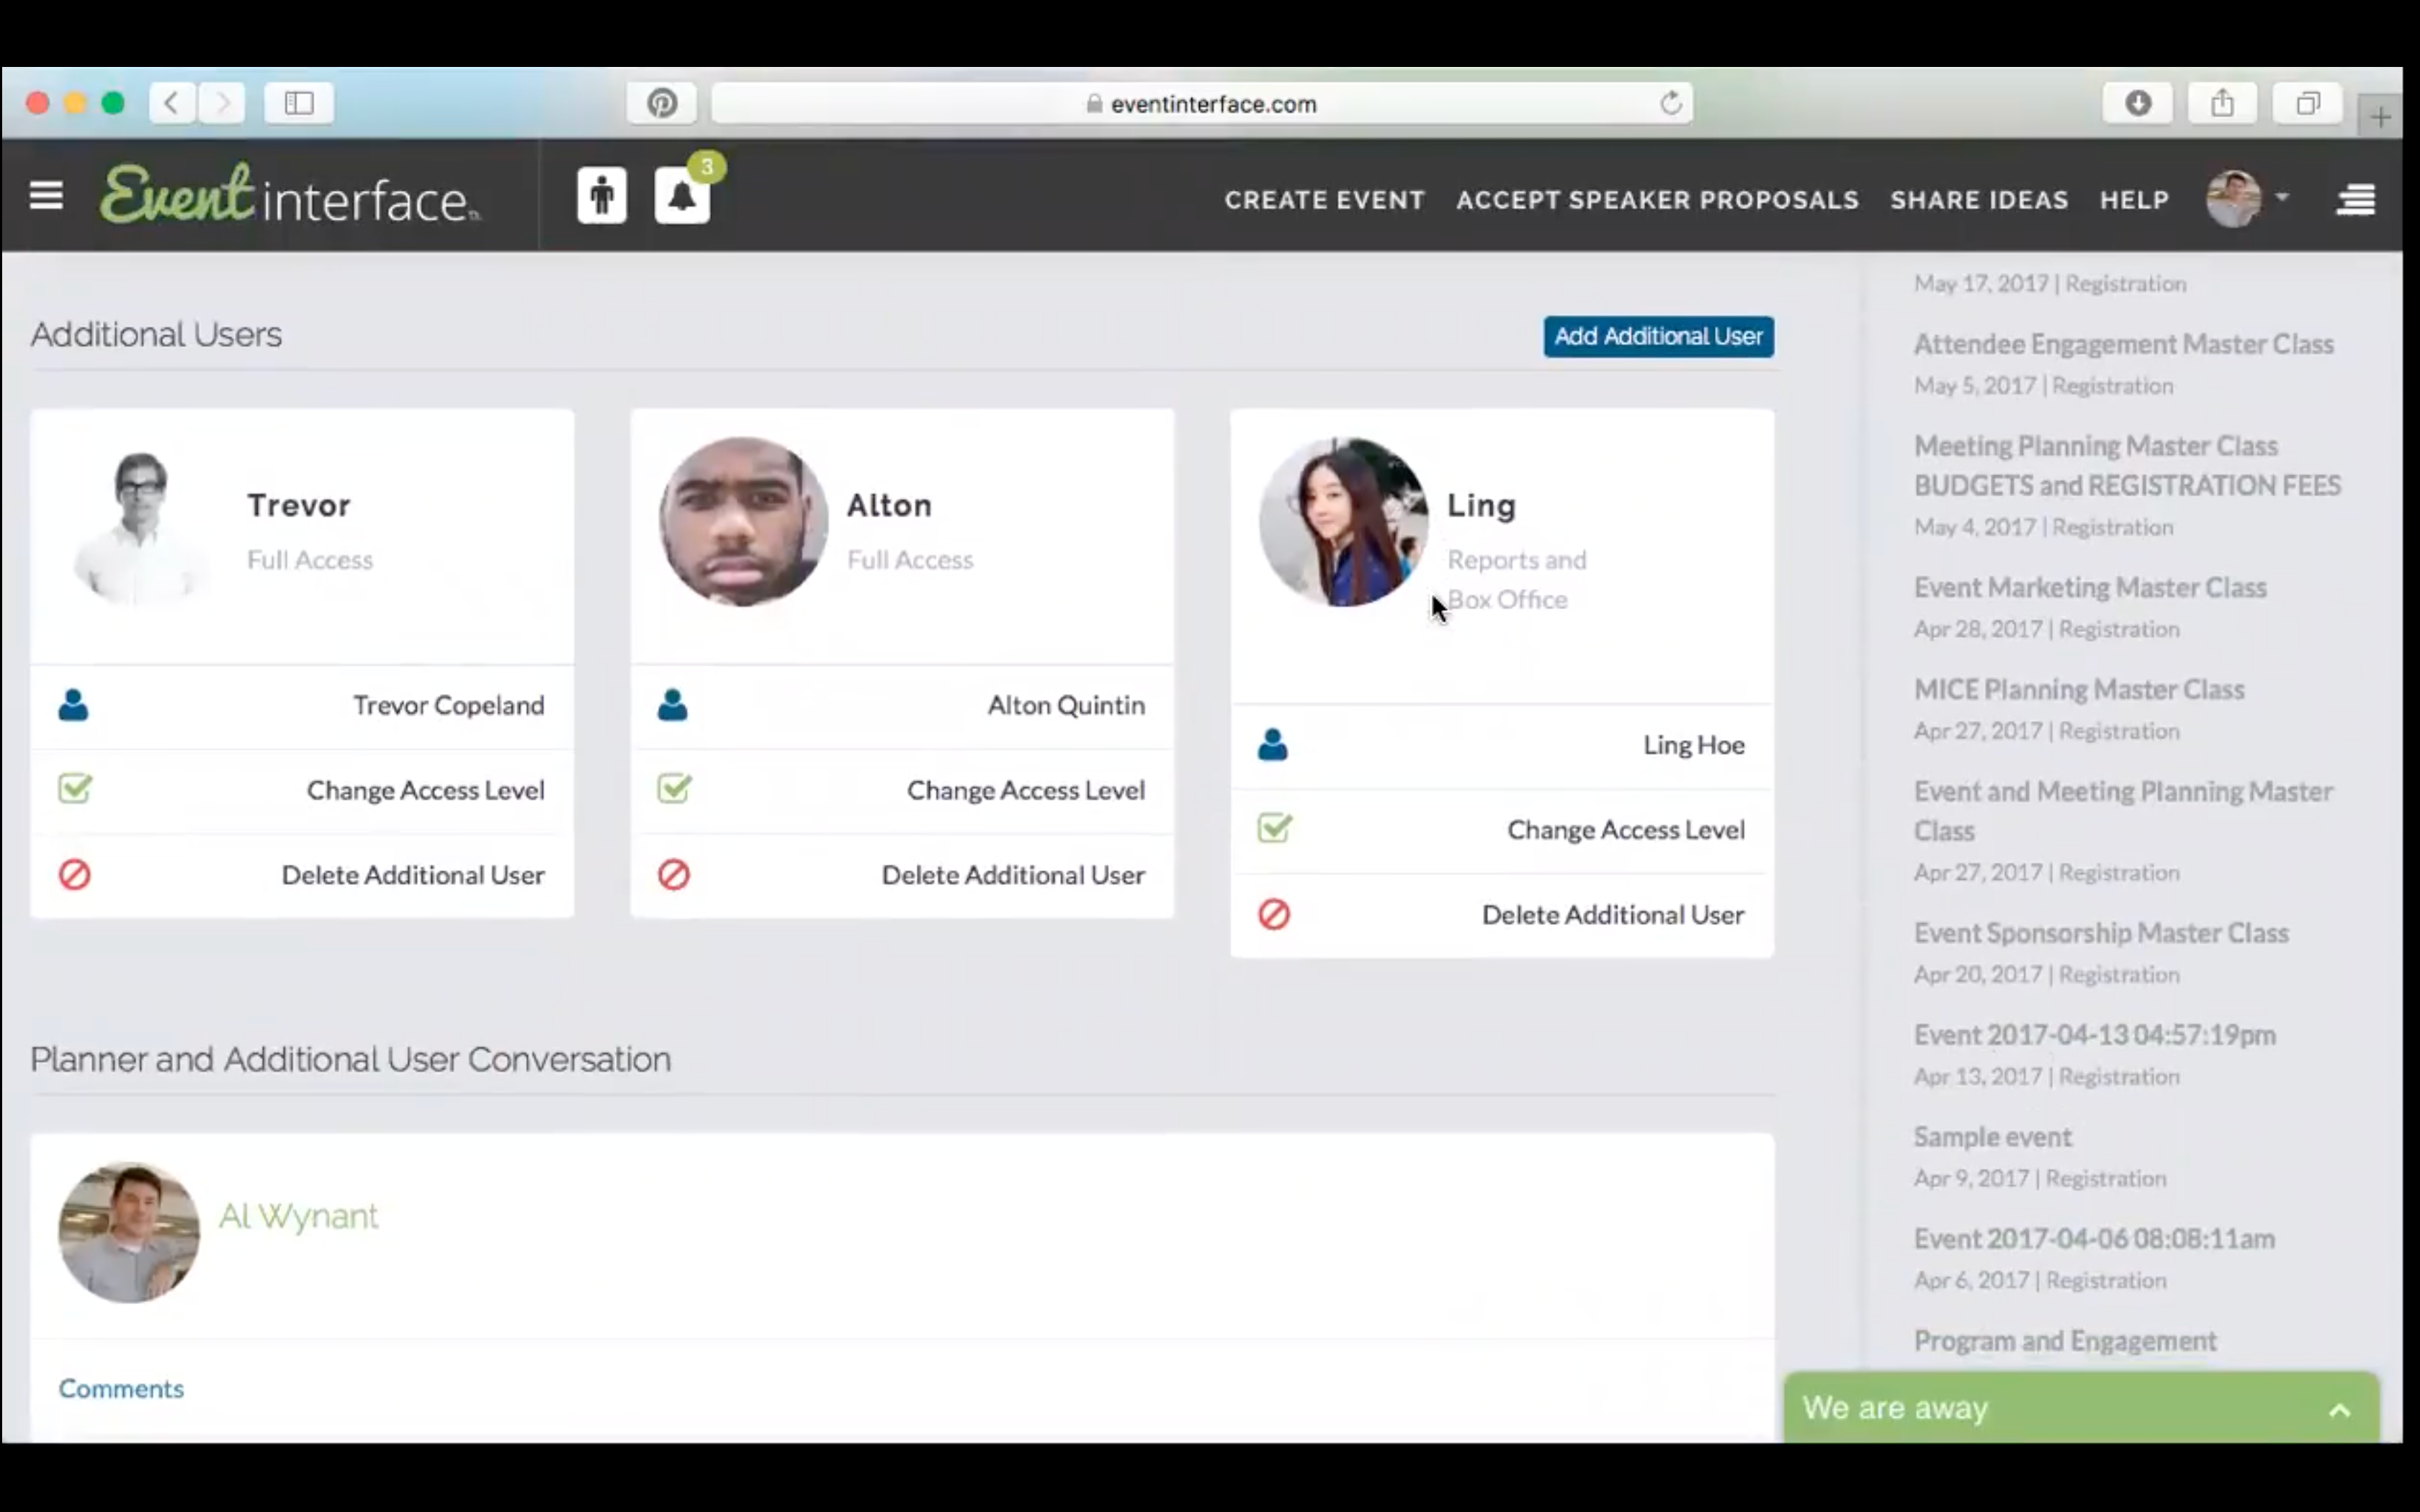Screen dimensions: 2420x1512
Task: Open the HELP menu item
Action: [x=2134, y=199]
